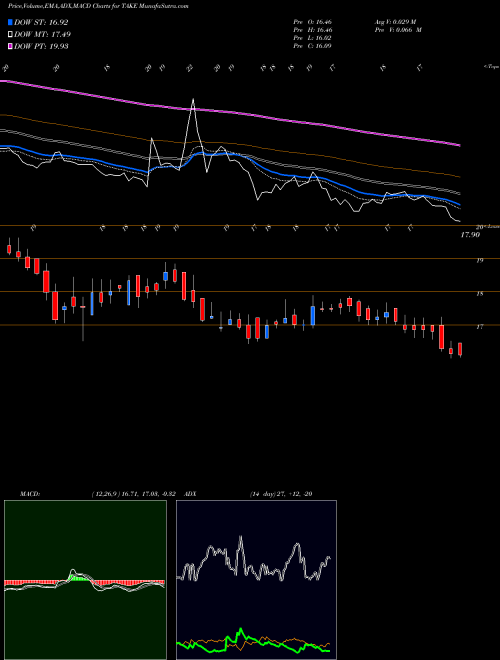This screenshot has height=660, width=500.
Task: Click inside the dark blue ADX chart panel
Action: point(256,580)
